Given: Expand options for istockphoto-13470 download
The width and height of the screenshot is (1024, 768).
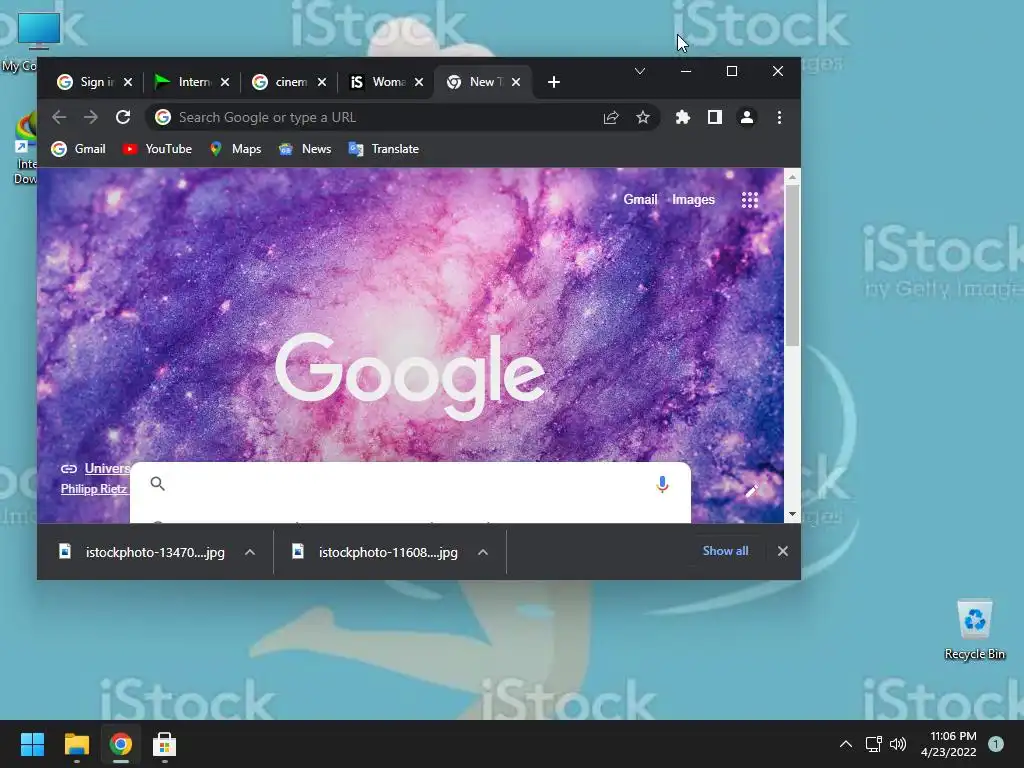Looking at the screenshot, I should (x=249, y=552).
